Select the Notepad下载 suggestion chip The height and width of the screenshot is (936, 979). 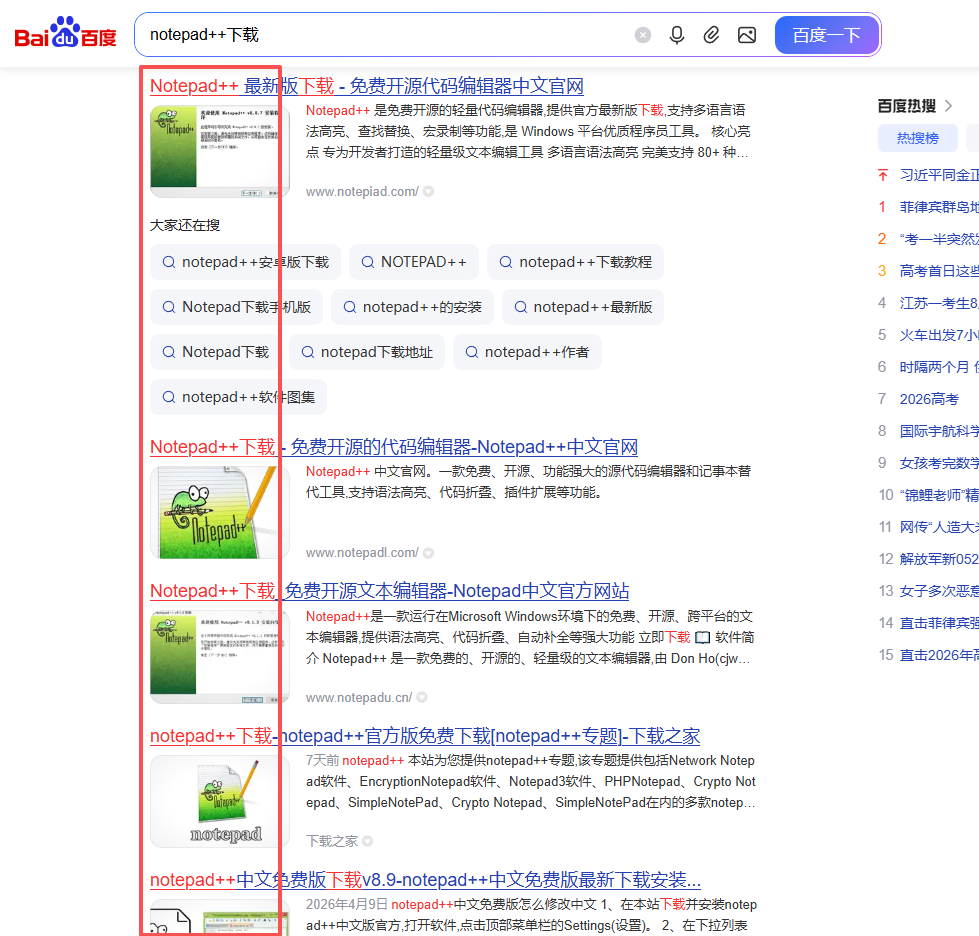point(215,352)
